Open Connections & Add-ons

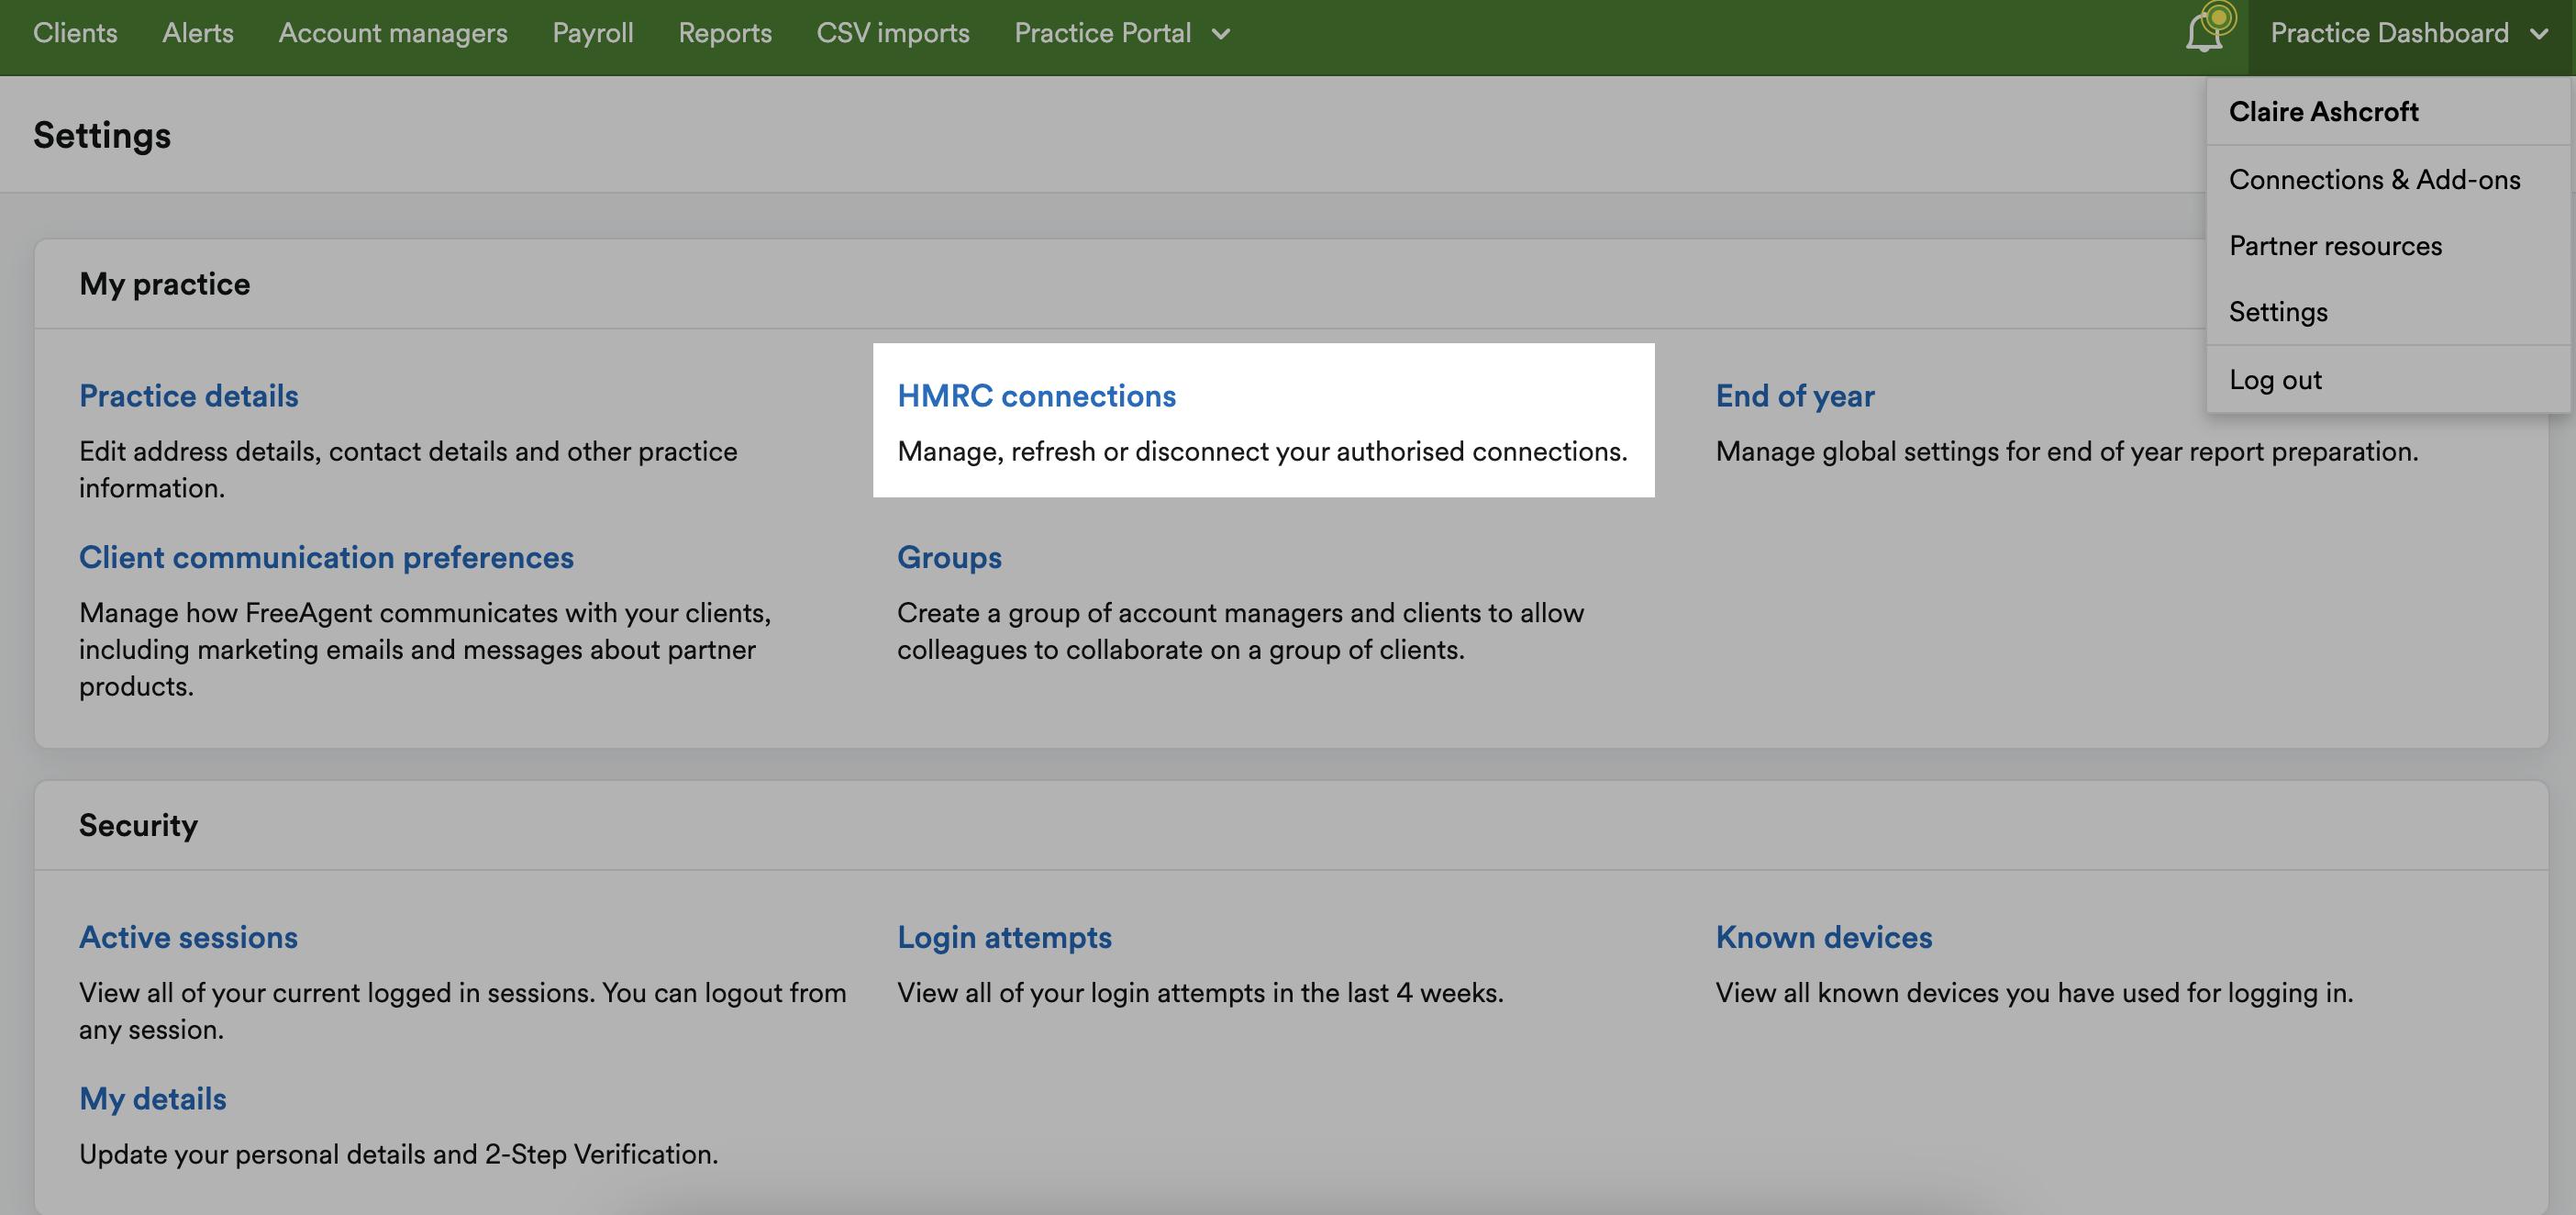click(x=2375, y=179)
